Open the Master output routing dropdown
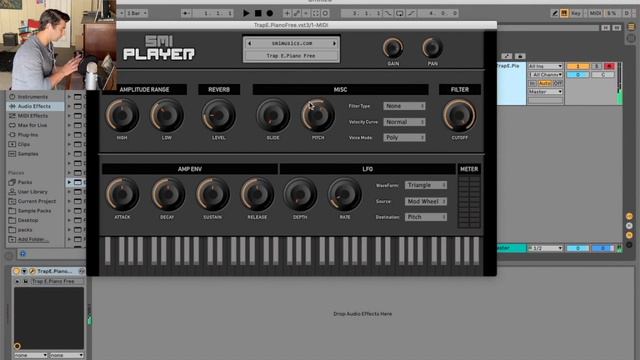Screen dimensions: 640x360 [545, 92]
